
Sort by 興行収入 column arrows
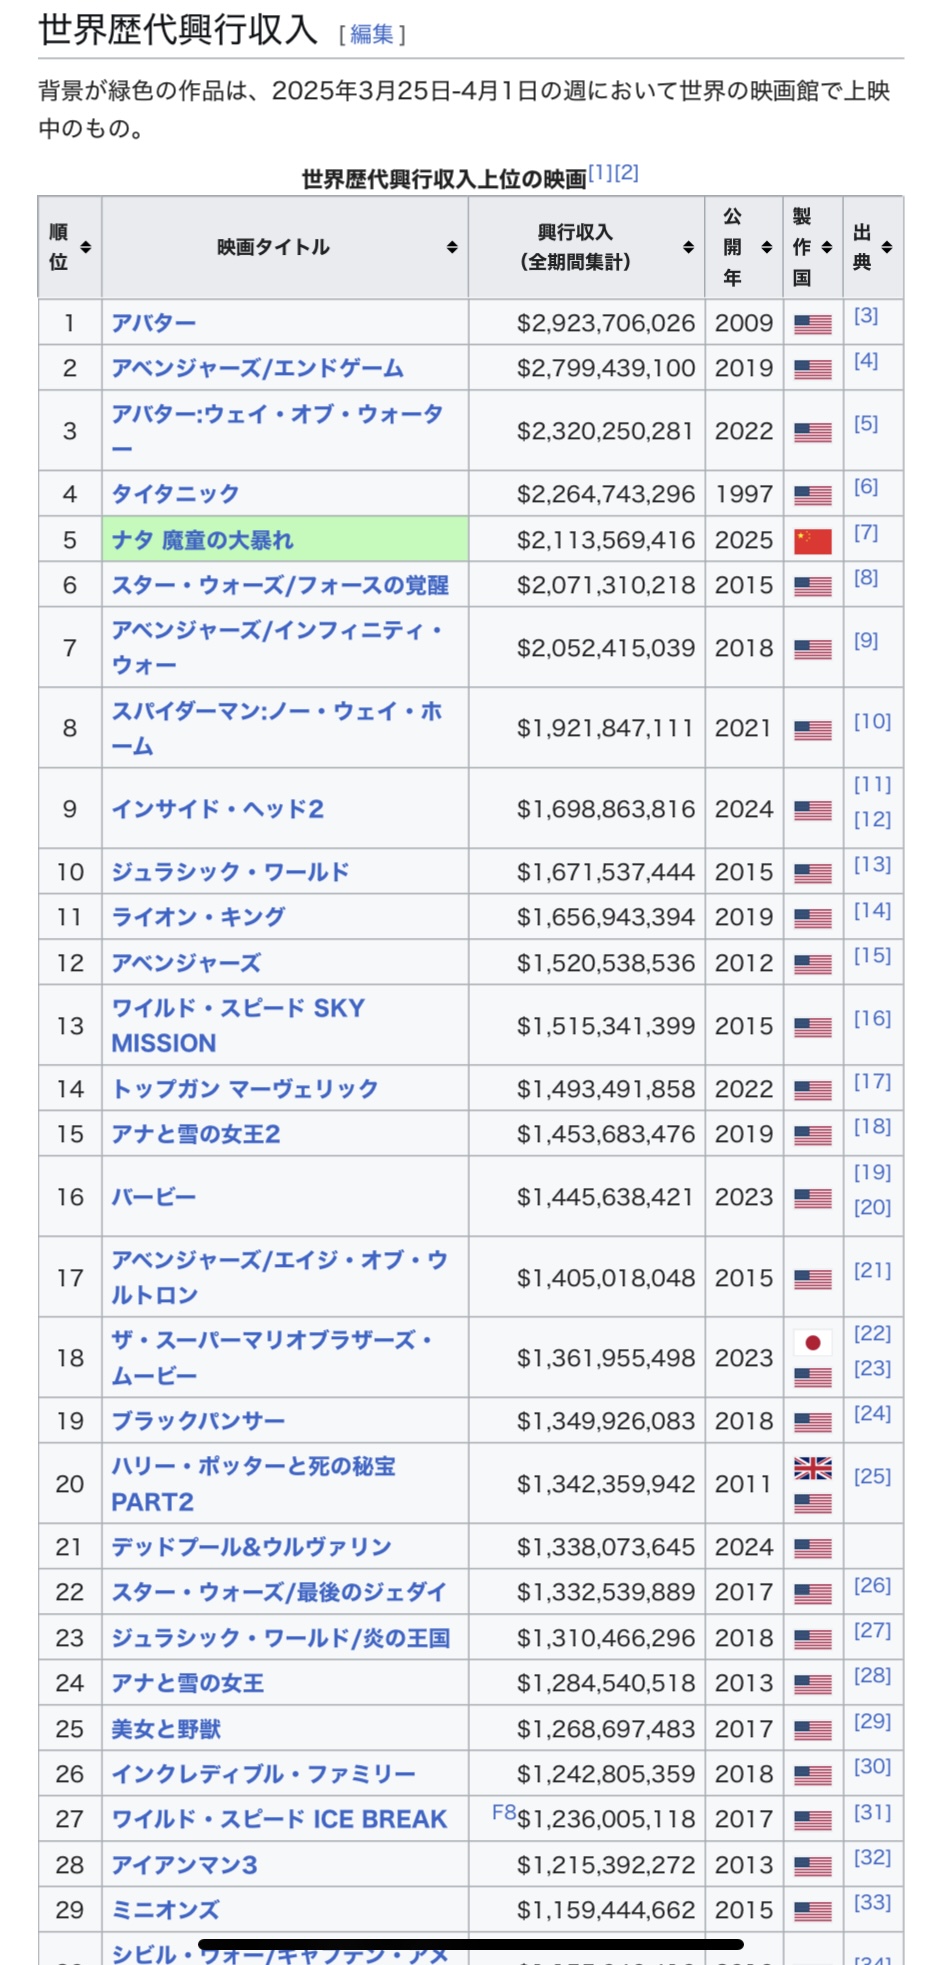click(x=688, y=247)
